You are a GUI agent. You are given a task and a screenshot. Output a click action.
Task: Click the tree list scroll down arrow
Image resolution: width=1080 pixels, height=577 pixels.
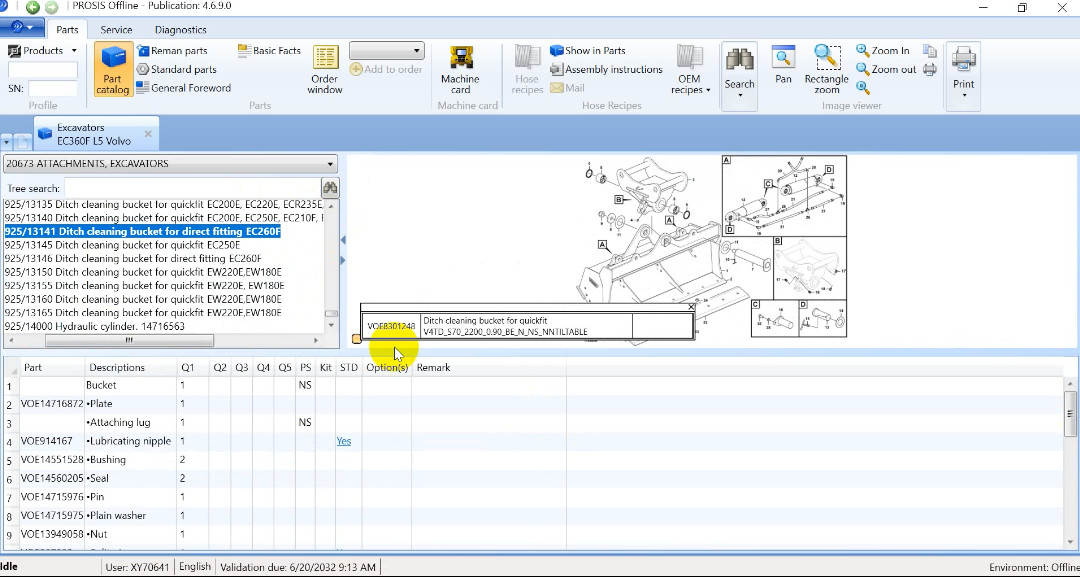331,325
